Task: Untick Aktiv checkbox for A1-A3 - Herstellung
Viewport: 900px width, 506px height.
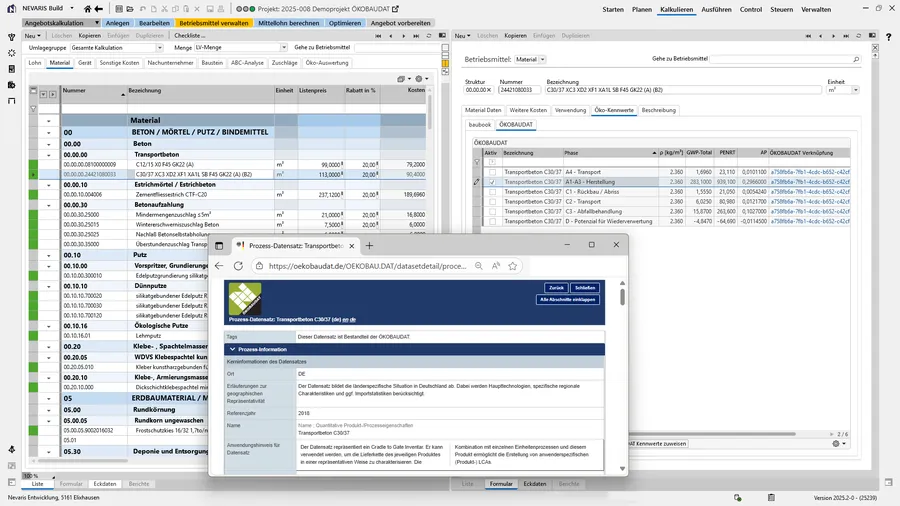Action: coord(492,182)
